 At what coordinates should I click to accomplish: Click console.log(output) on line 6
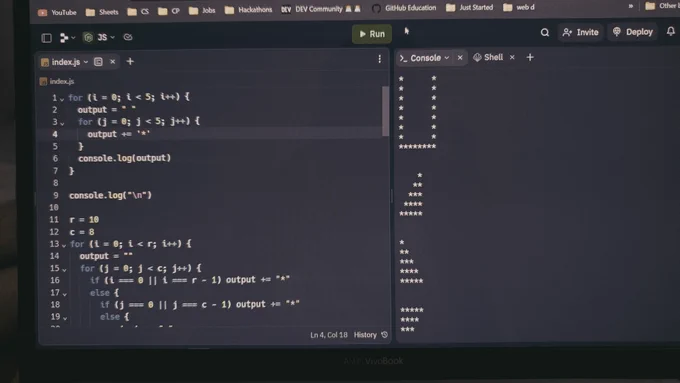point(124,158)
